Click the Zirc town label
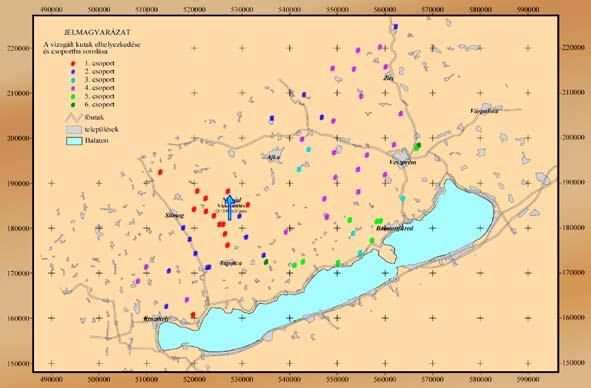 (x=388, y=78)
